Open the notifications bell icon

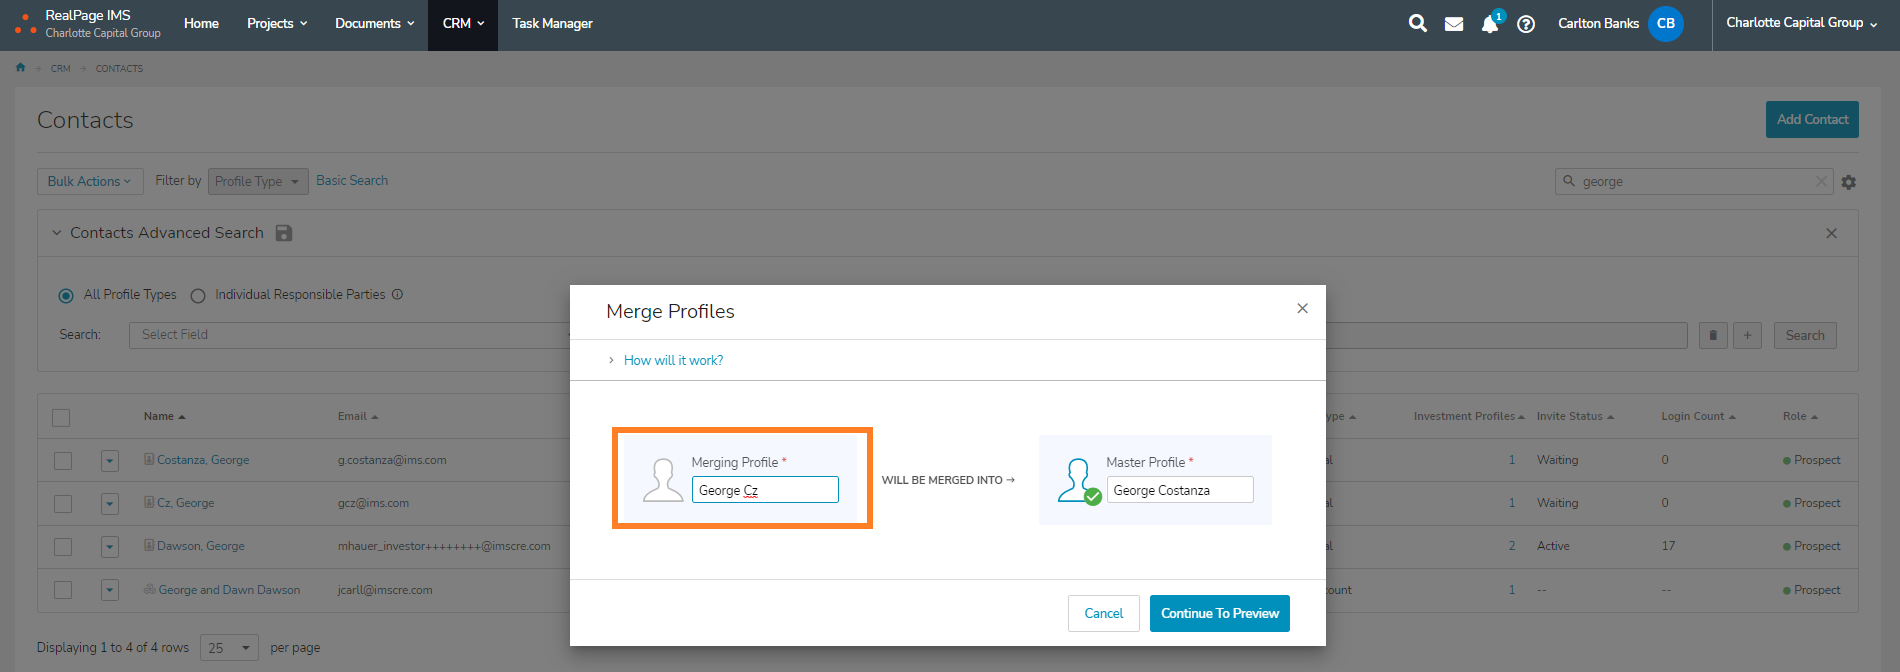click(1490, 24)
